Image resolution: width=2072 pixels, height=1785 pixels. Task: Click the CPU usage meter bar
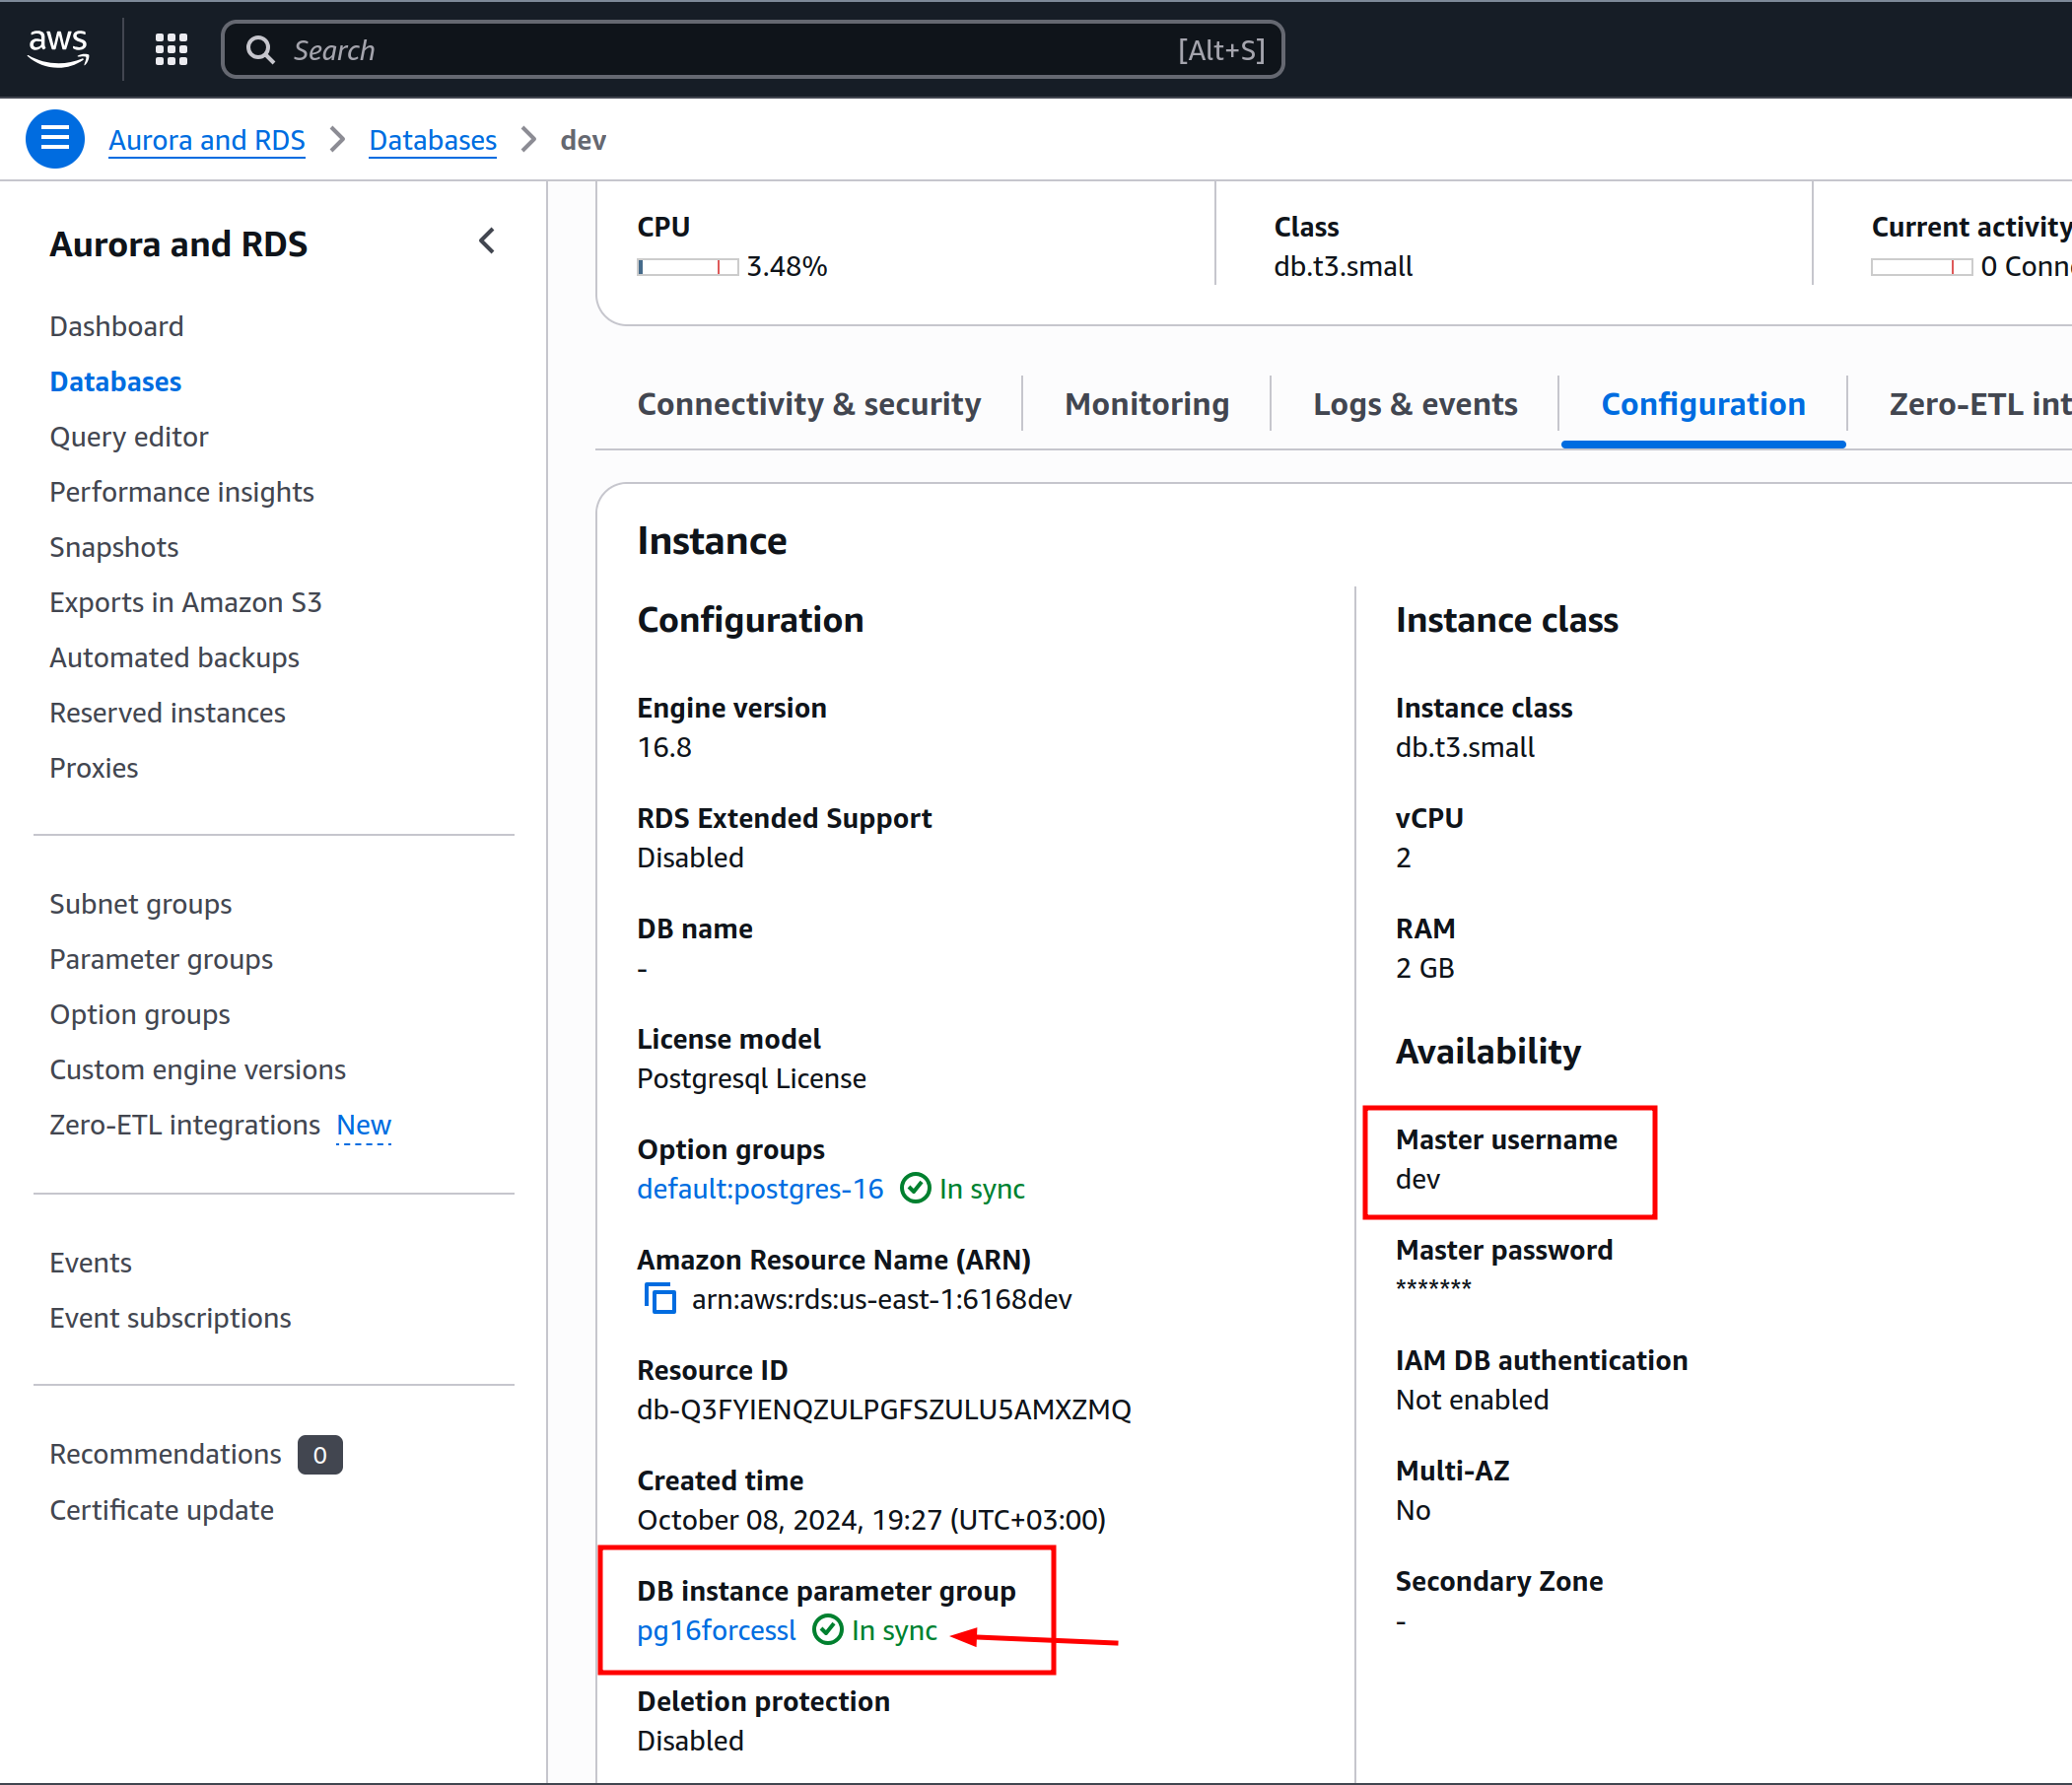(x=688, y=266)
